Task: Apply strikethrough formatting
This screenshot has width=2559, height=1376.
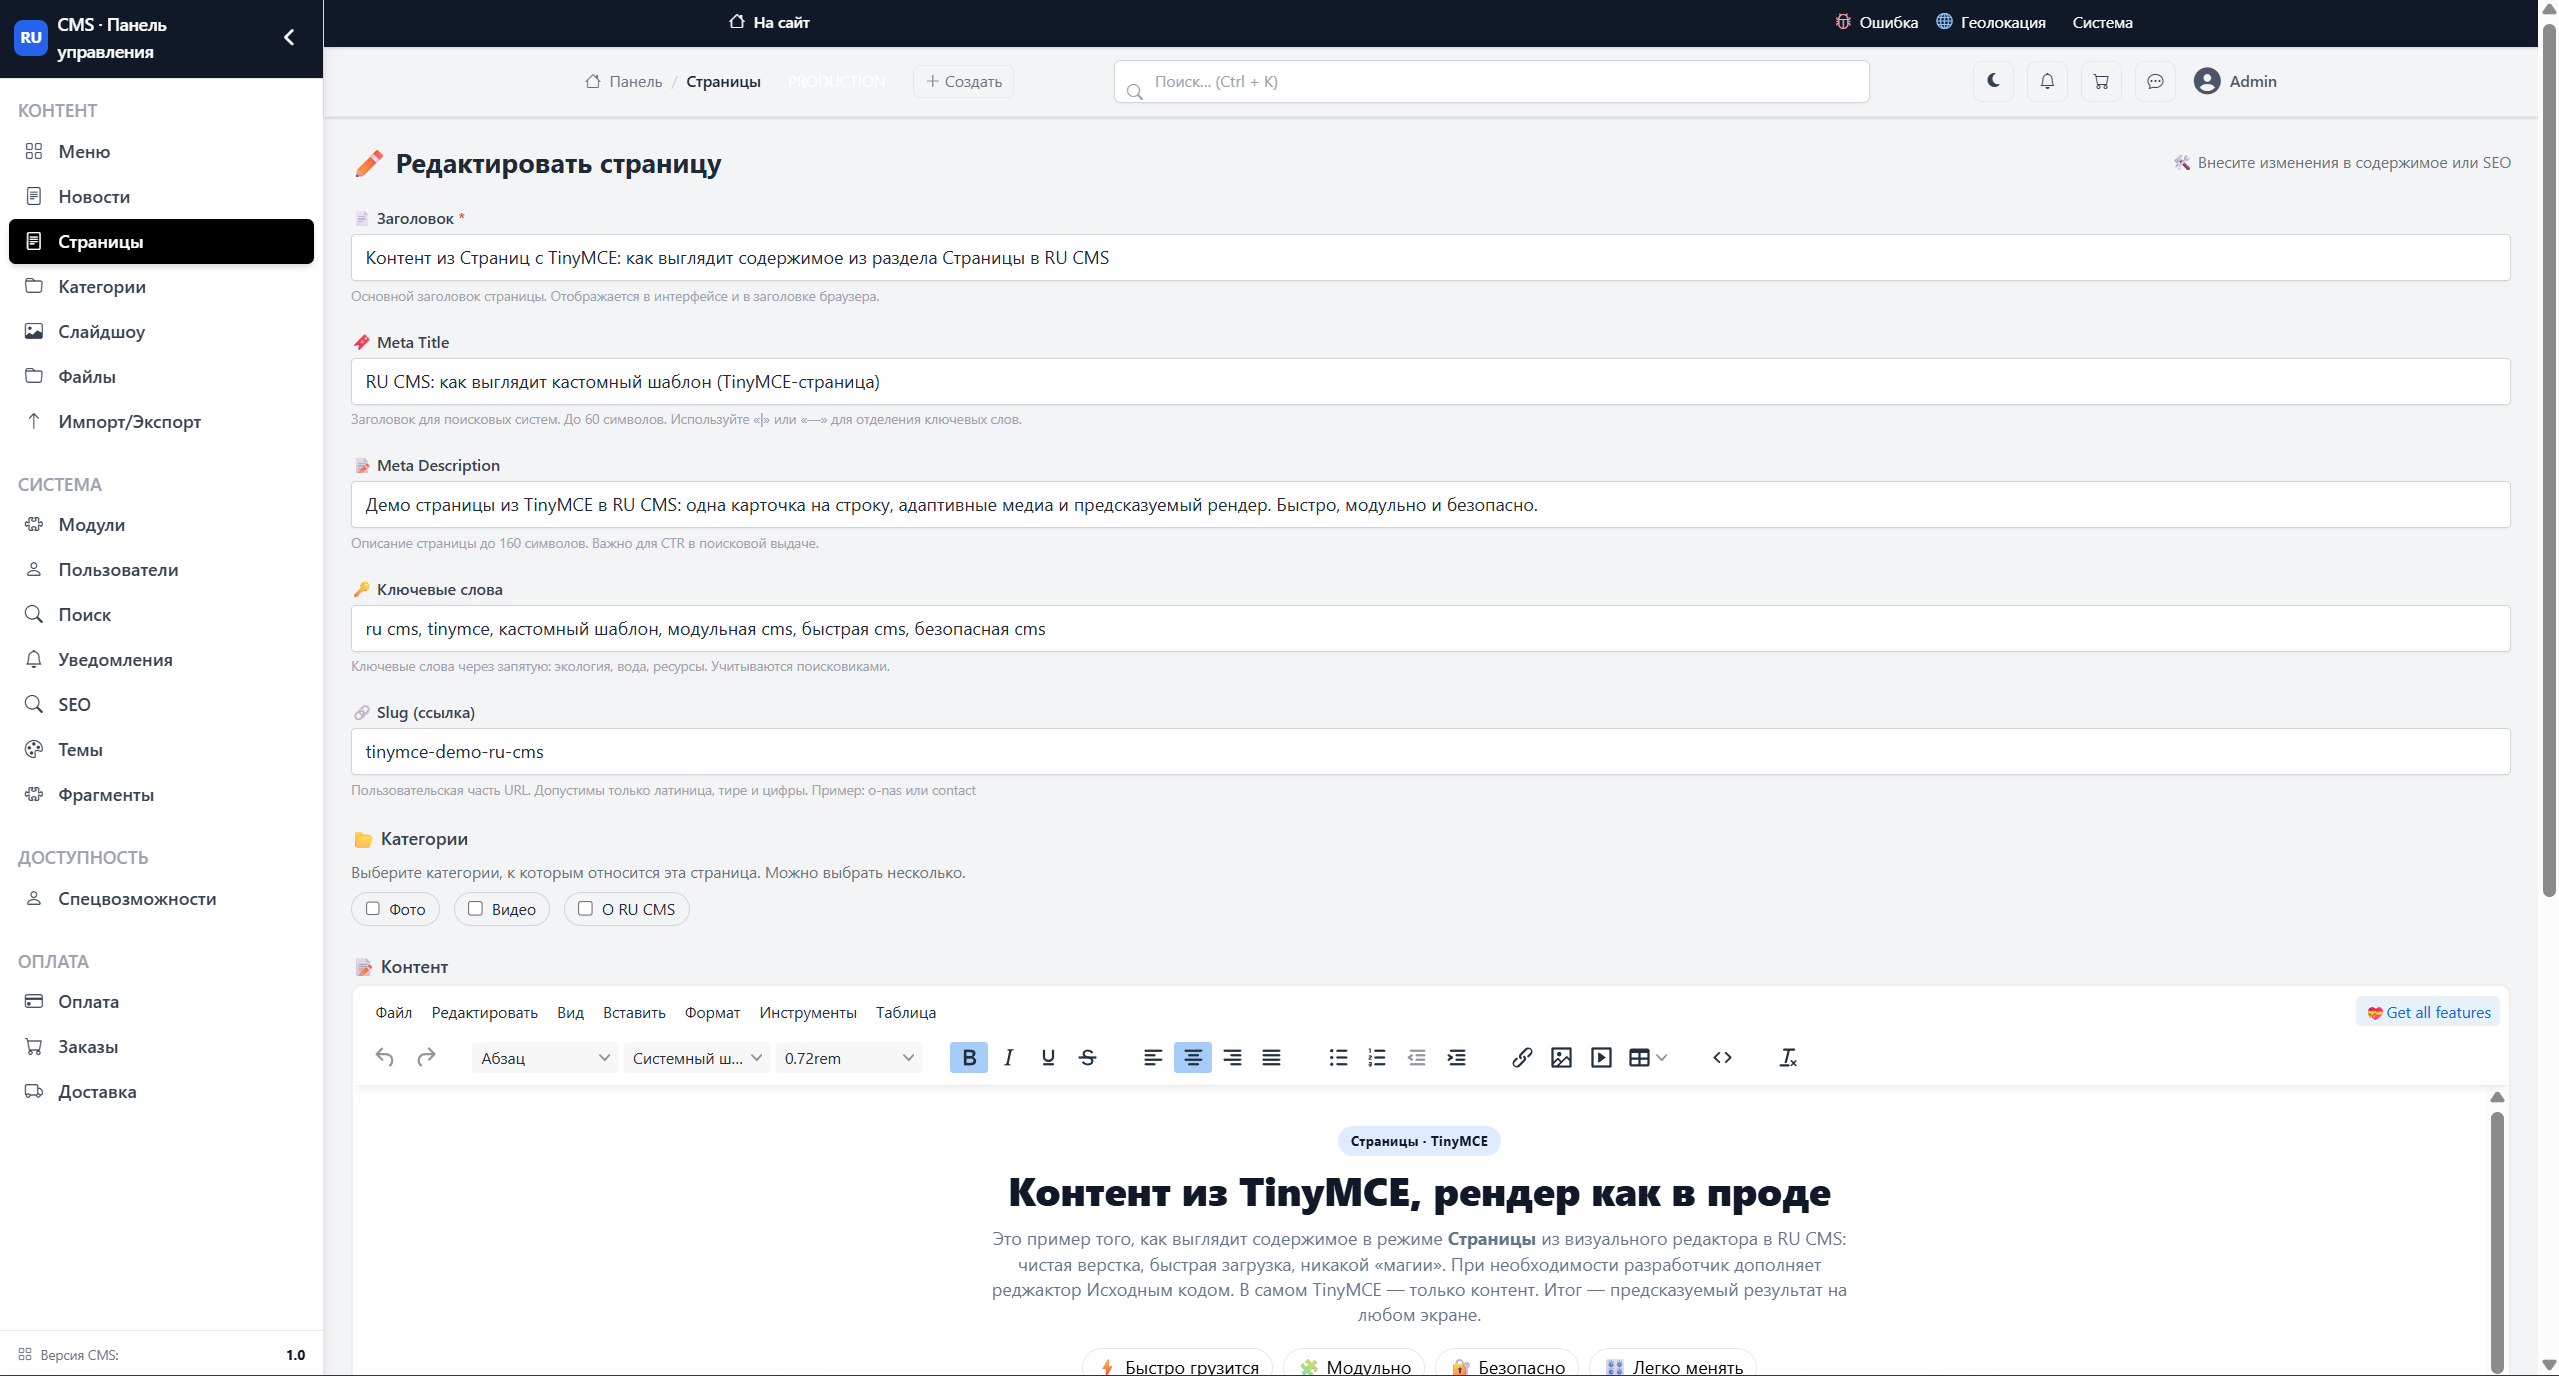Action: pos(1088,1058)
